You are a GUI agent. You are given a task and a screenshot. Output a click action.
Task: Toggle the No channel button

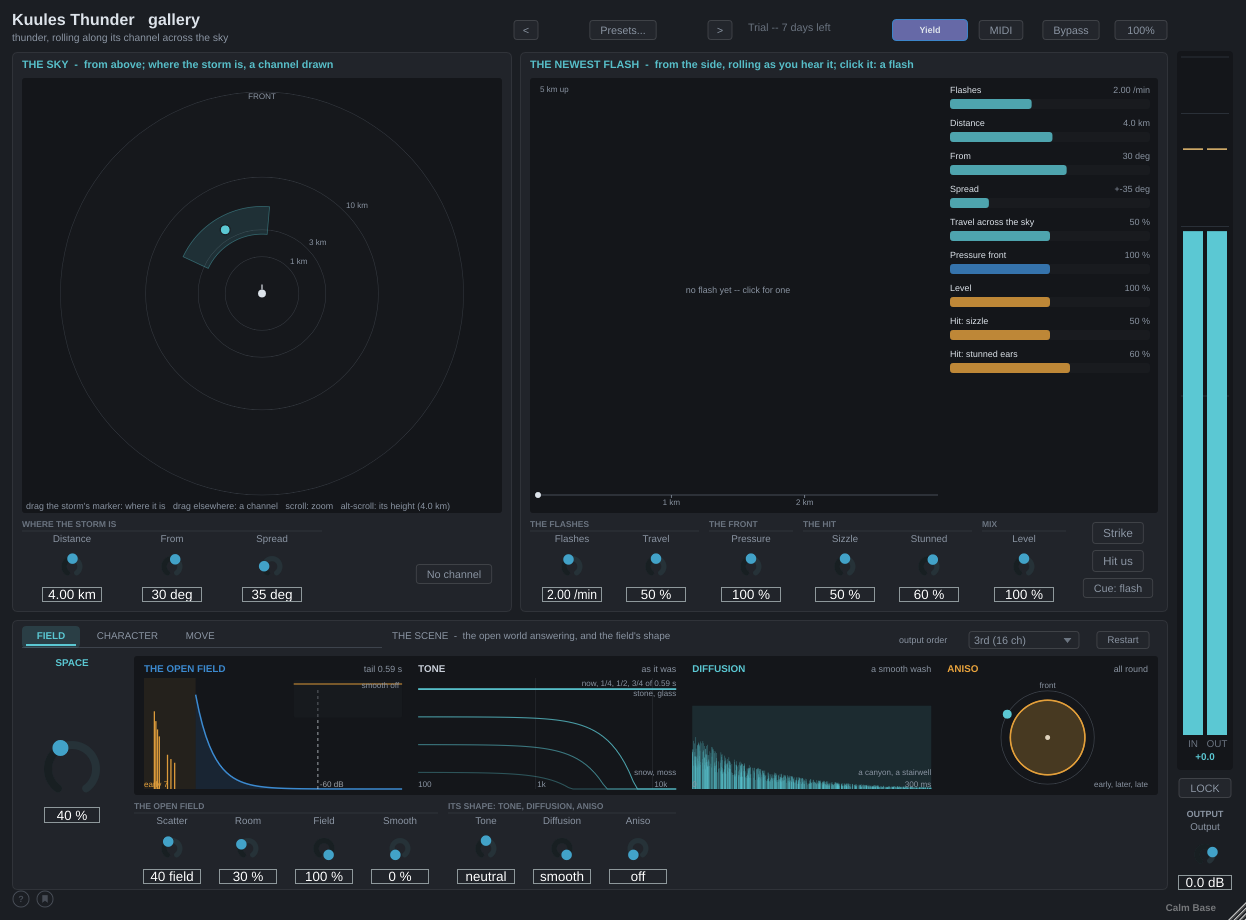[454, 574]
